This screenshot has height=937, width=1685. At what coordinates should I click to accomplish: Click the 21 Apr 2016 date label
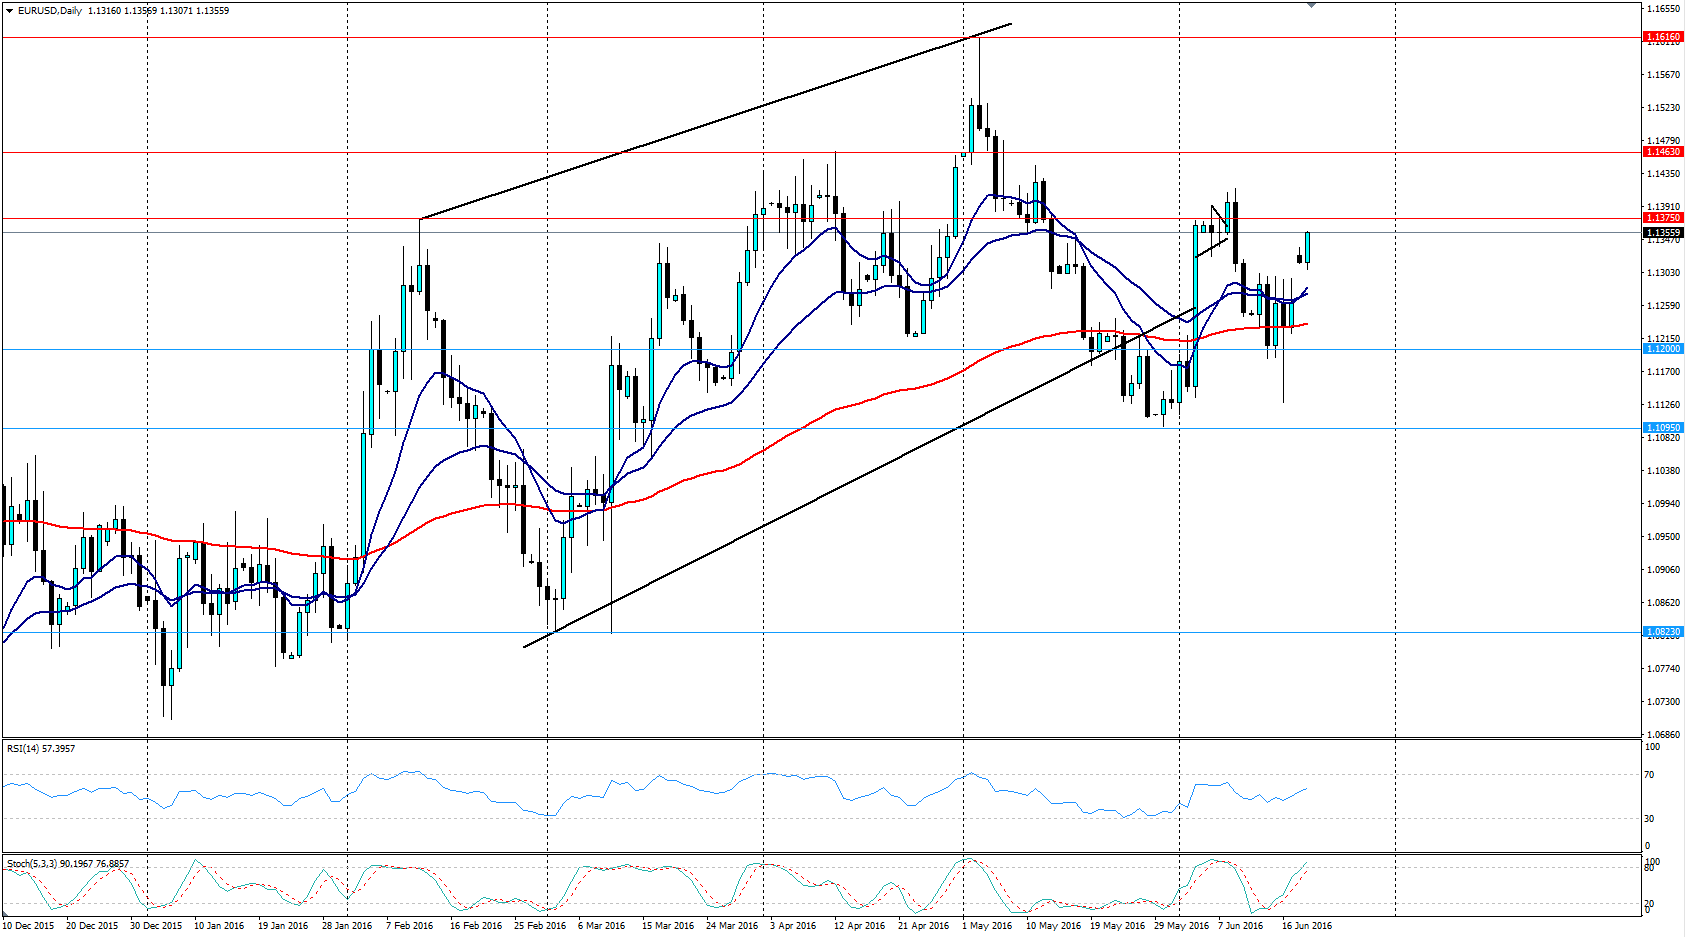[x=924, y=926]
